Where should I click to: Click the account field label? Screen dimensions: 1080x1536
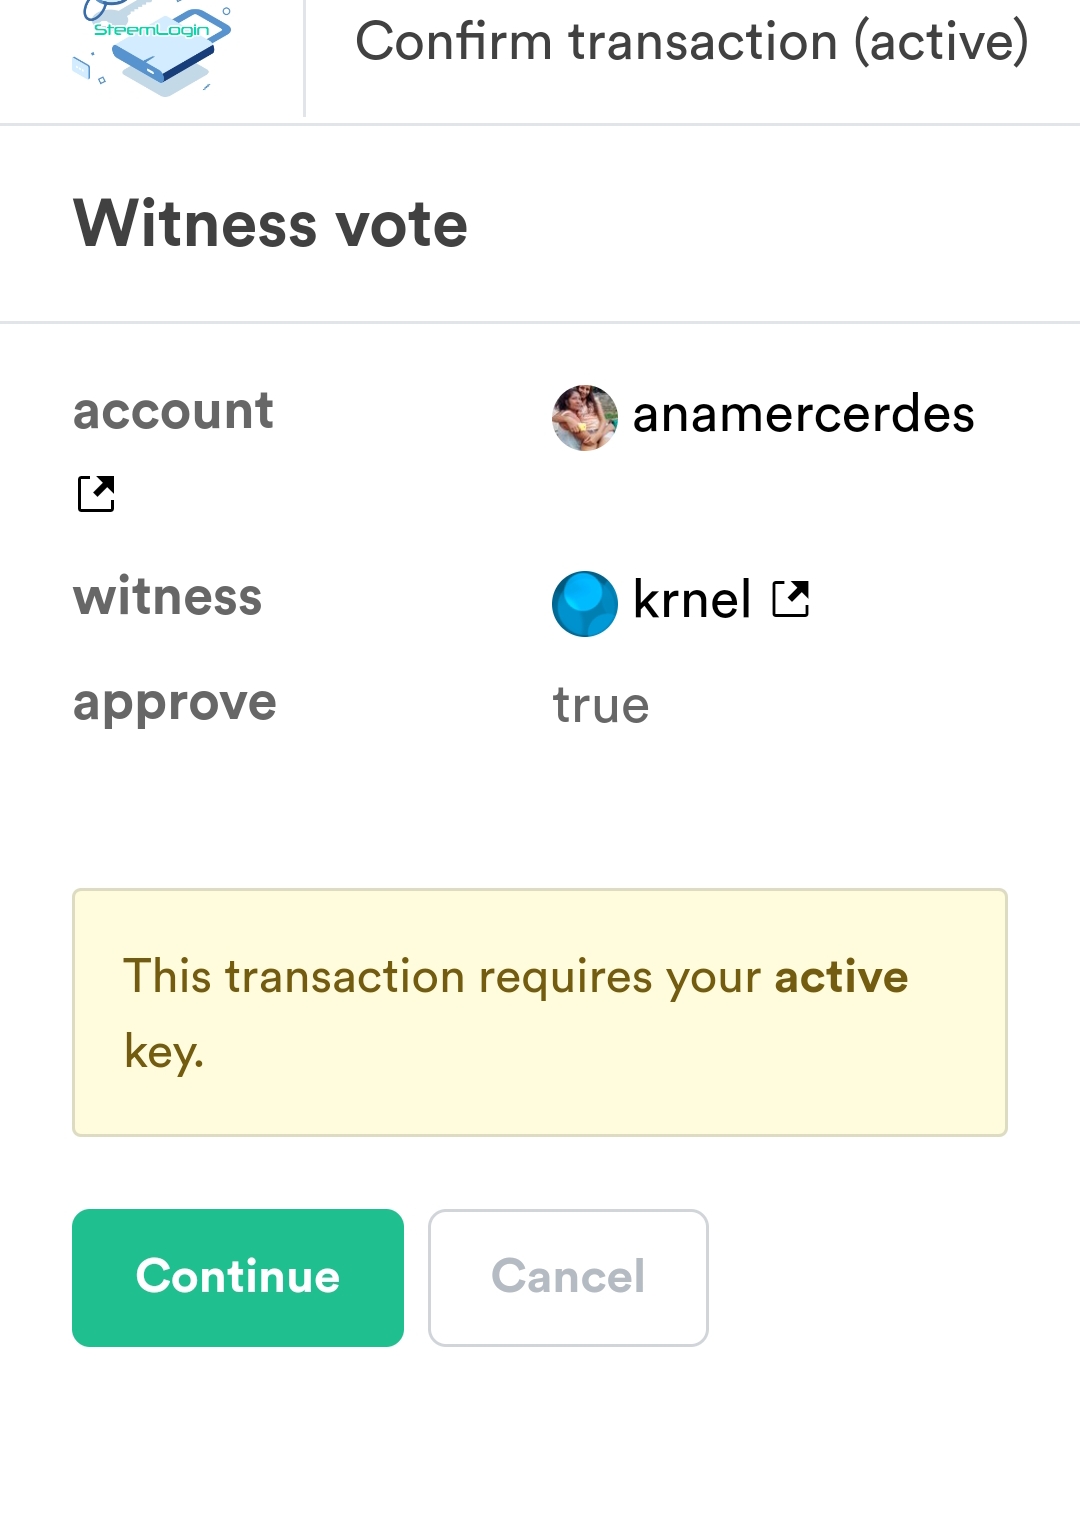[173, 411]
